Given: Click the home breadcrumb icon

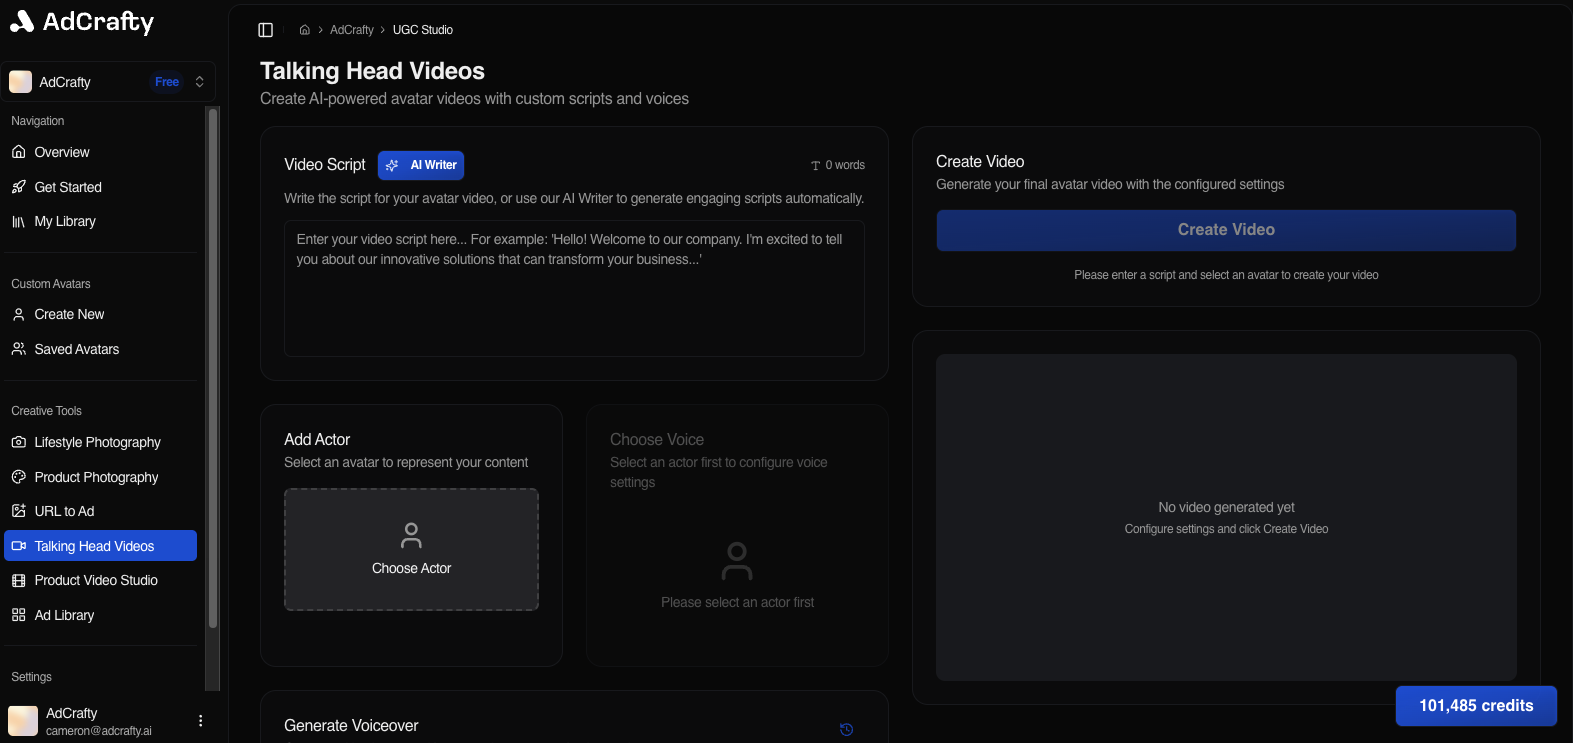Looking at the screenshot, I should point(305,30).
